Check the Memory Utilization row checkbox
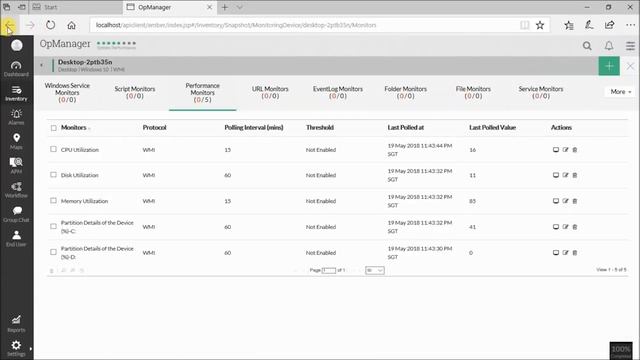640x360 pixels. 53,200
